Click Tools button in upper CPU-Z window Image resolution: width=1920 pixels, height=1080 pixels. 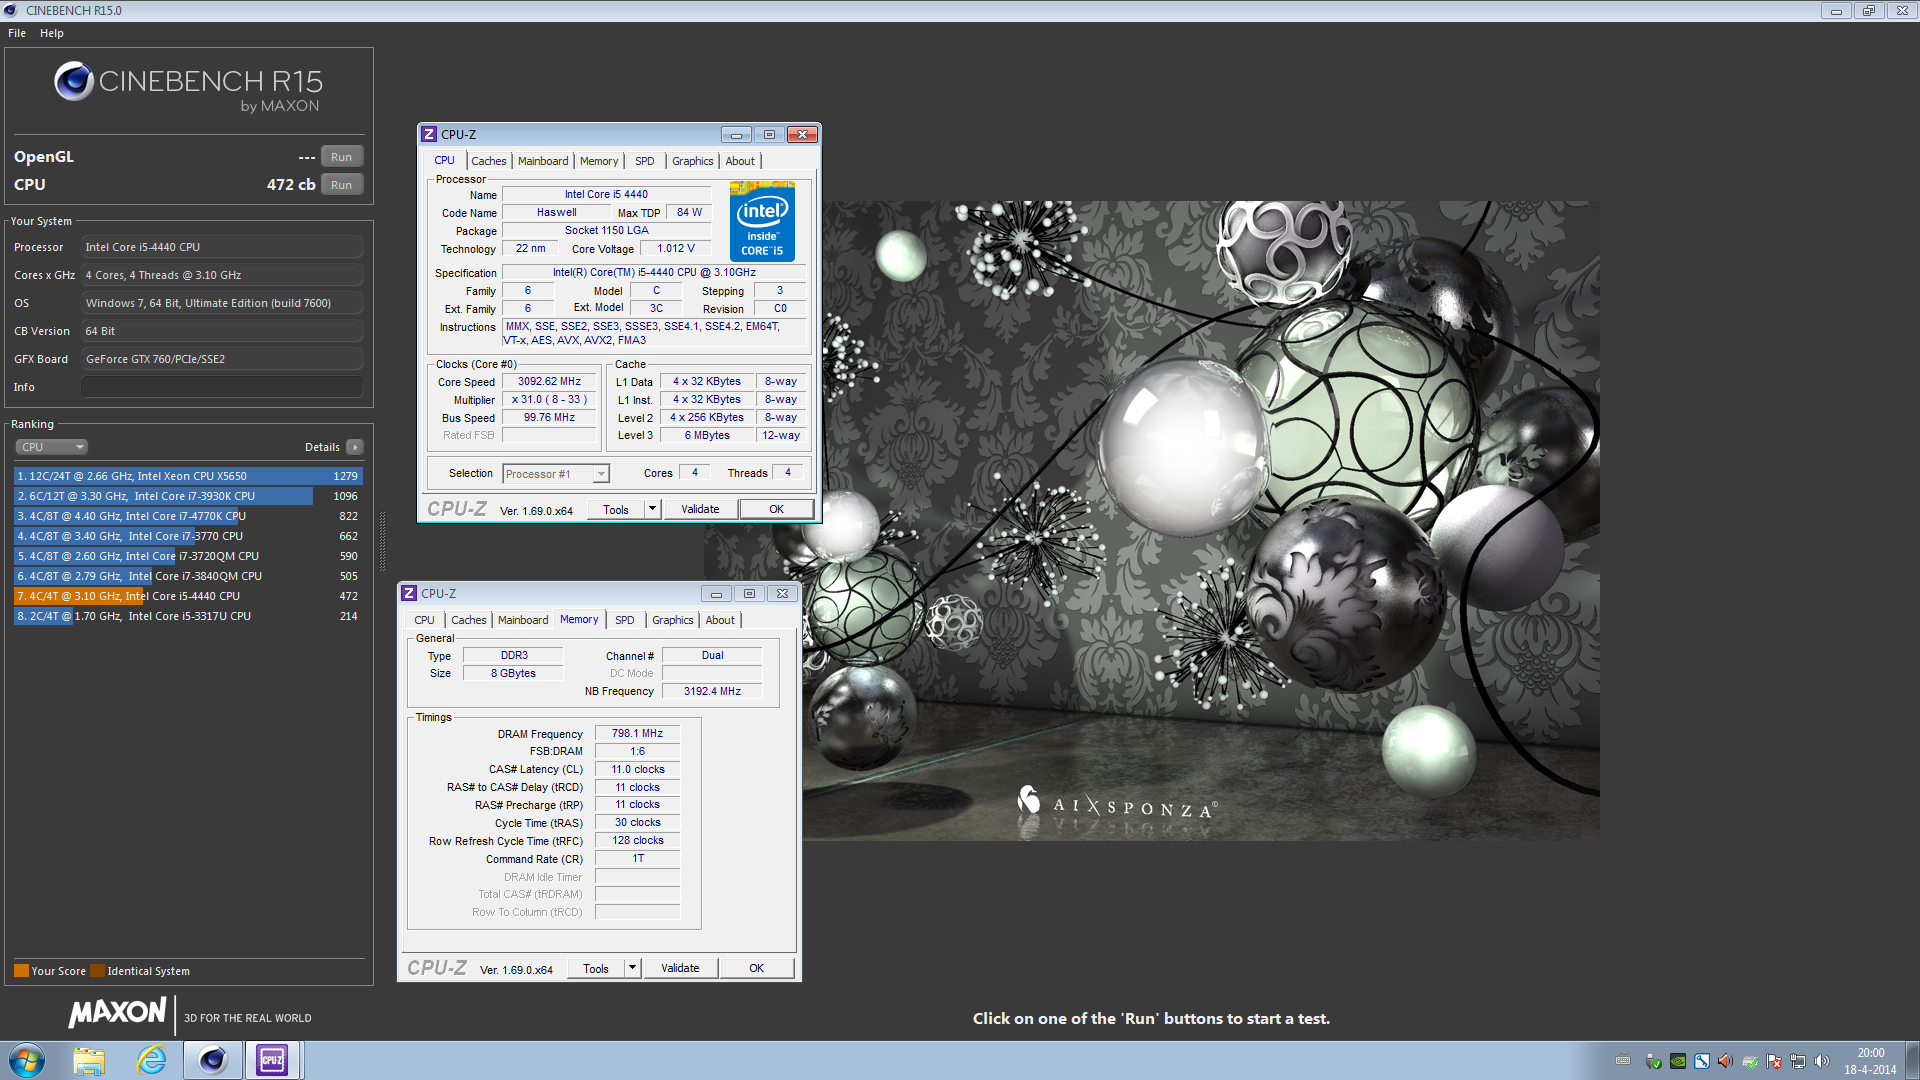(616, 509)
